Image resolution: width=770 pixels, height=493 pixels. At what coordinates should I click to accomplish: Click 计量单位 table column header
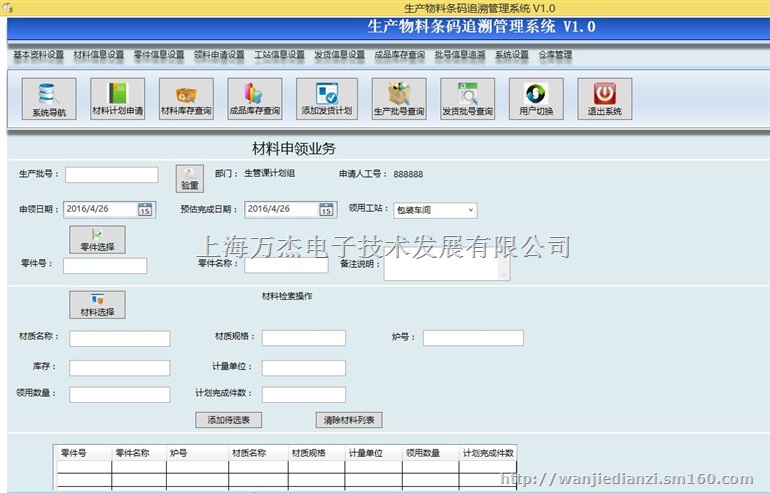point(373,453)
